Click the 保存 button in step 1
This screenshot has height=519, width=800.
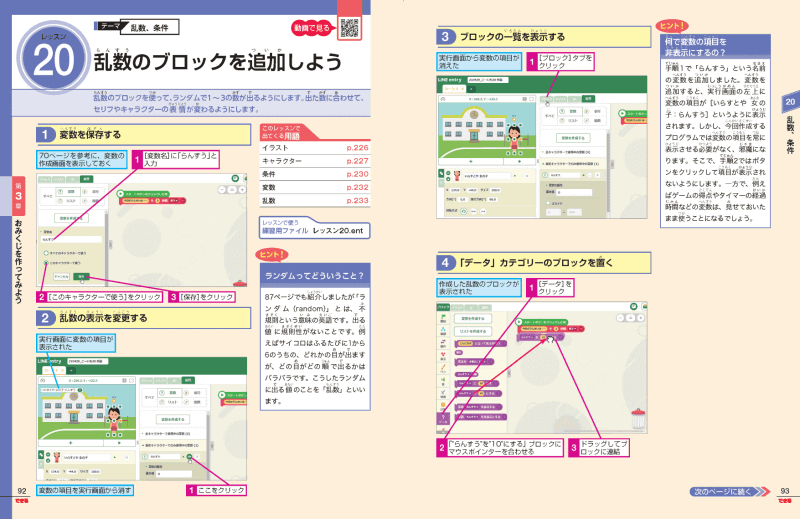tap(81, 276)
